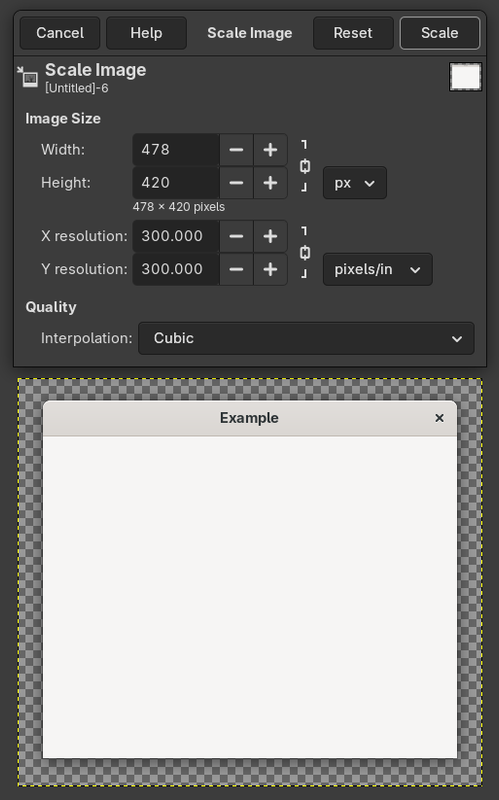Image resolution: width=499 pixels, height=800 pixels.
Task: Focus the X resolution field
Action: coord(176,236)
